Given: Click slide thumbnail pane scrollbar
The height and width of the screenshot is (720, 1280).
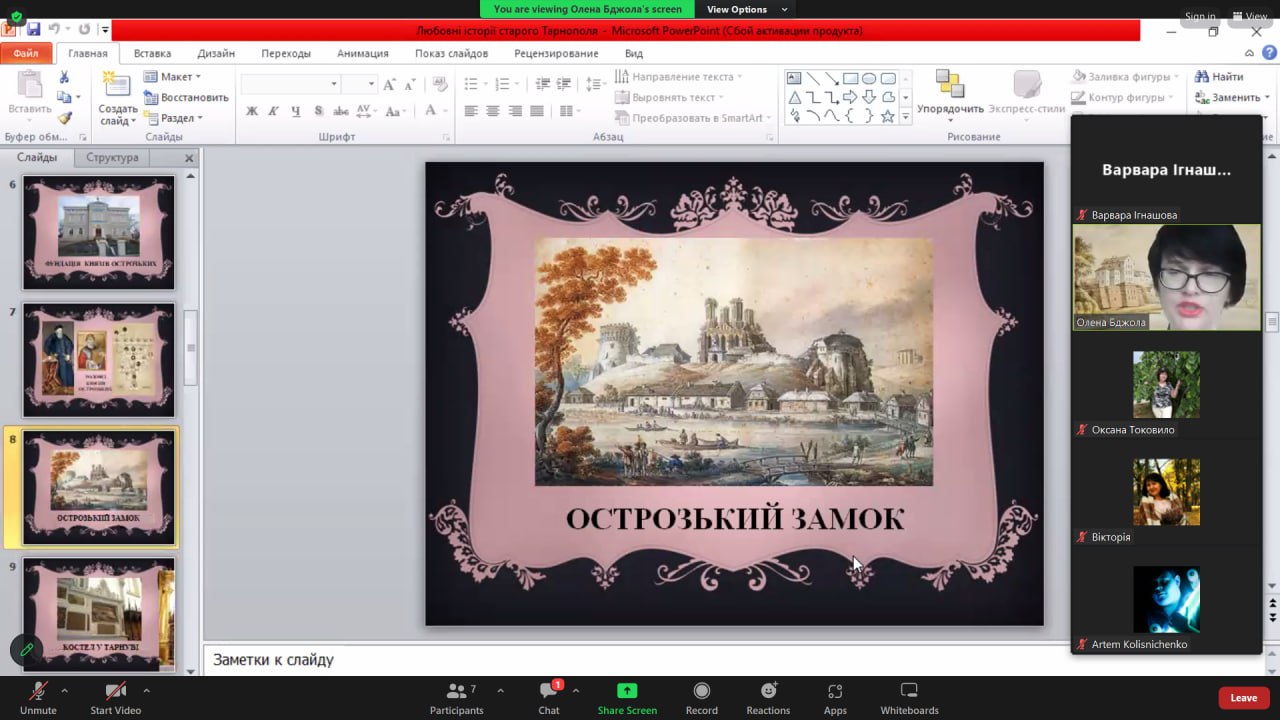Looking at the screenshot, I should click(x=191, y=347).
